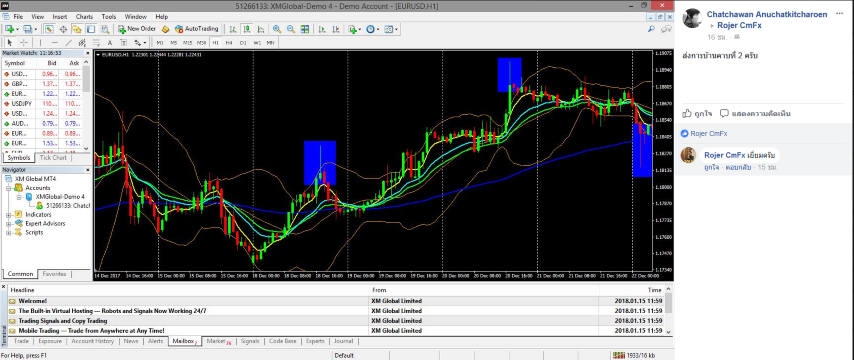Image resolution: width=854 pixels, height=360 pixels.
Task: Expand the Indicators tree node
Action: tap(9, 215)
